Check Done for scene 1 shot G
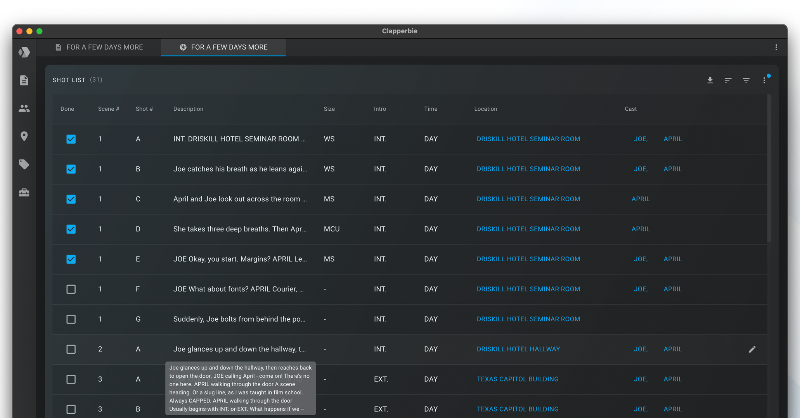Viewport: 800px width, 418px height. click(71, 319)
